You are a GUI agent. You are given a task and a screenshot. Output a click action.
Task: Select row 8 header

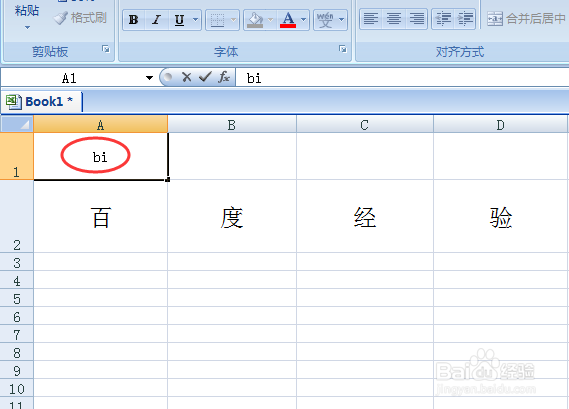(x=17, y=352)
